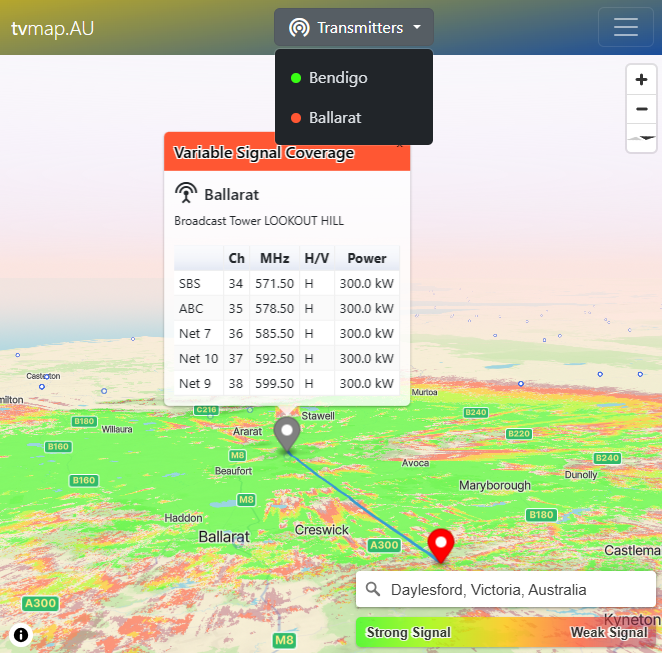This screenshot has width=662, height=653.
Task: Click the B220 road shield
Action: (519, 434)
